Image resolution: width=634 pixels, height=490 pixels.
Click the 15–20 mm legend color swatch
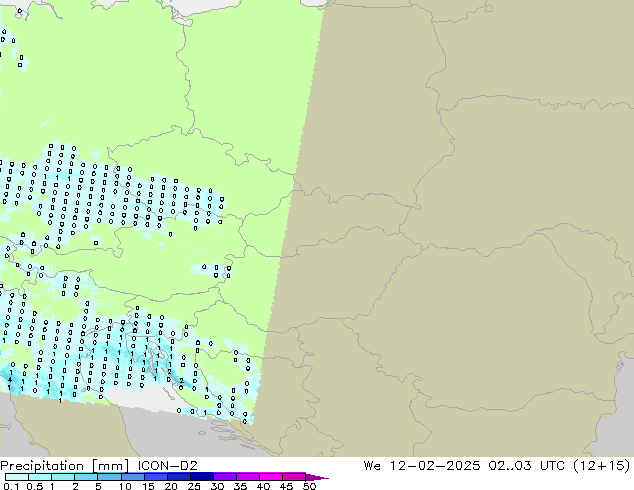click(x=155, y=477)
